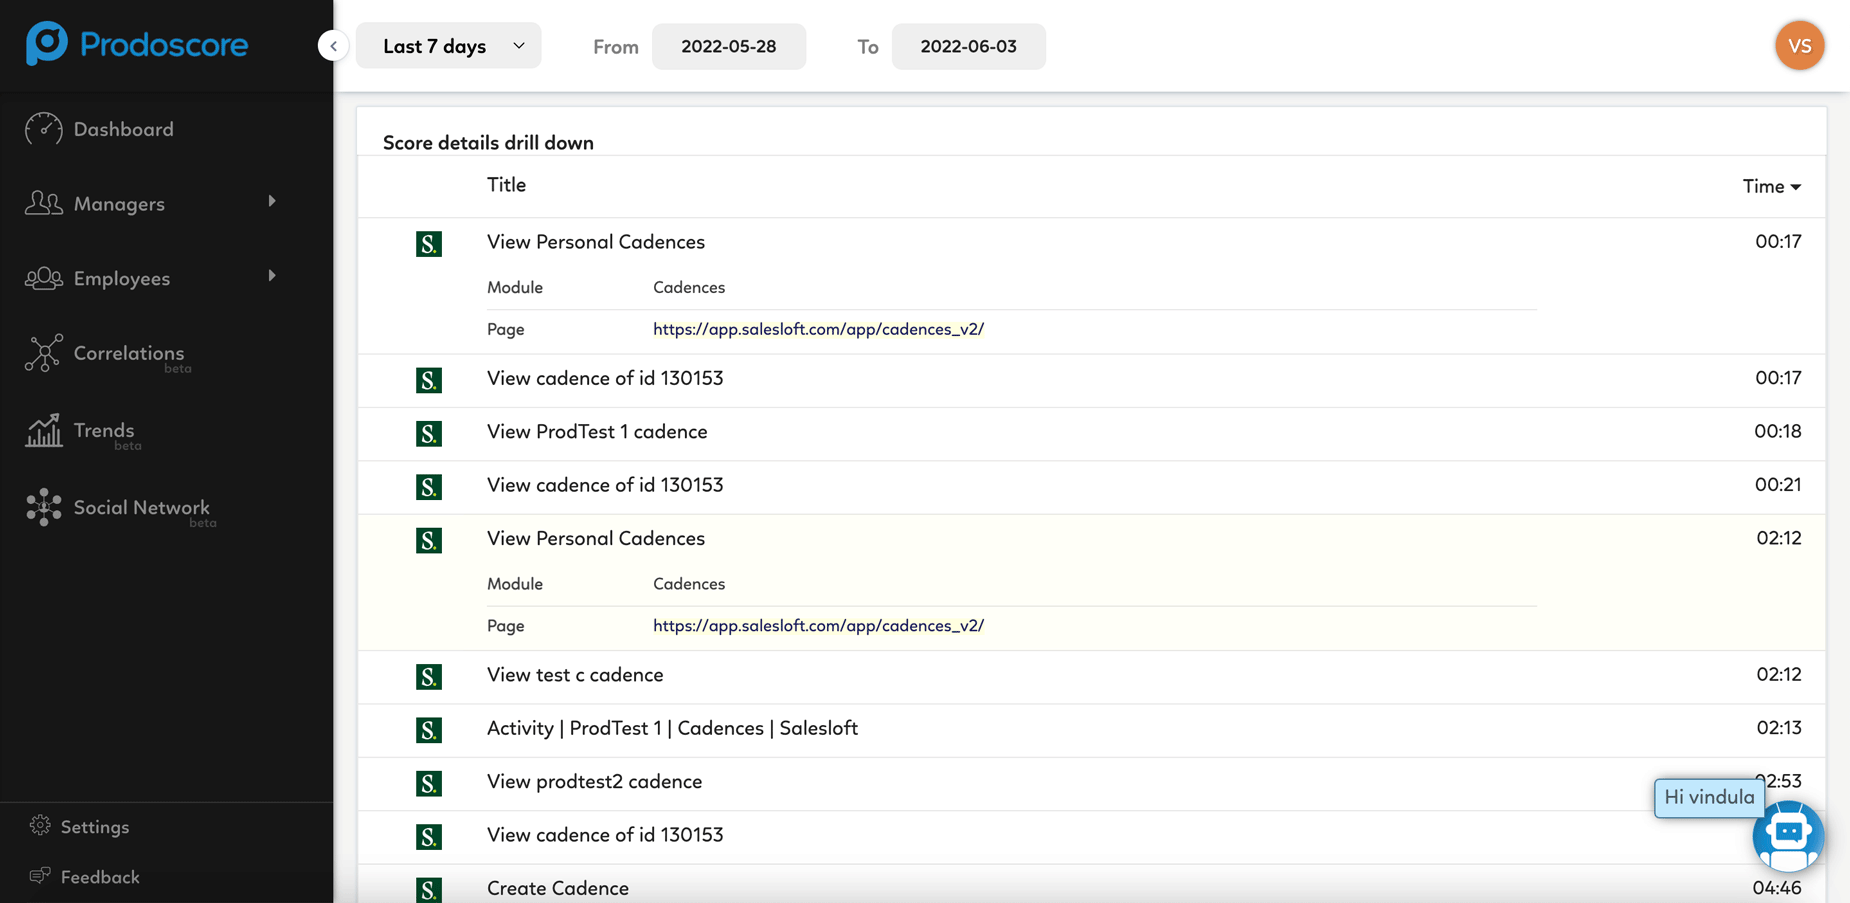Click Salesloft icon beside View test c cadence
This screenshot has width=1850, height=903.
[x=429, y=676]
